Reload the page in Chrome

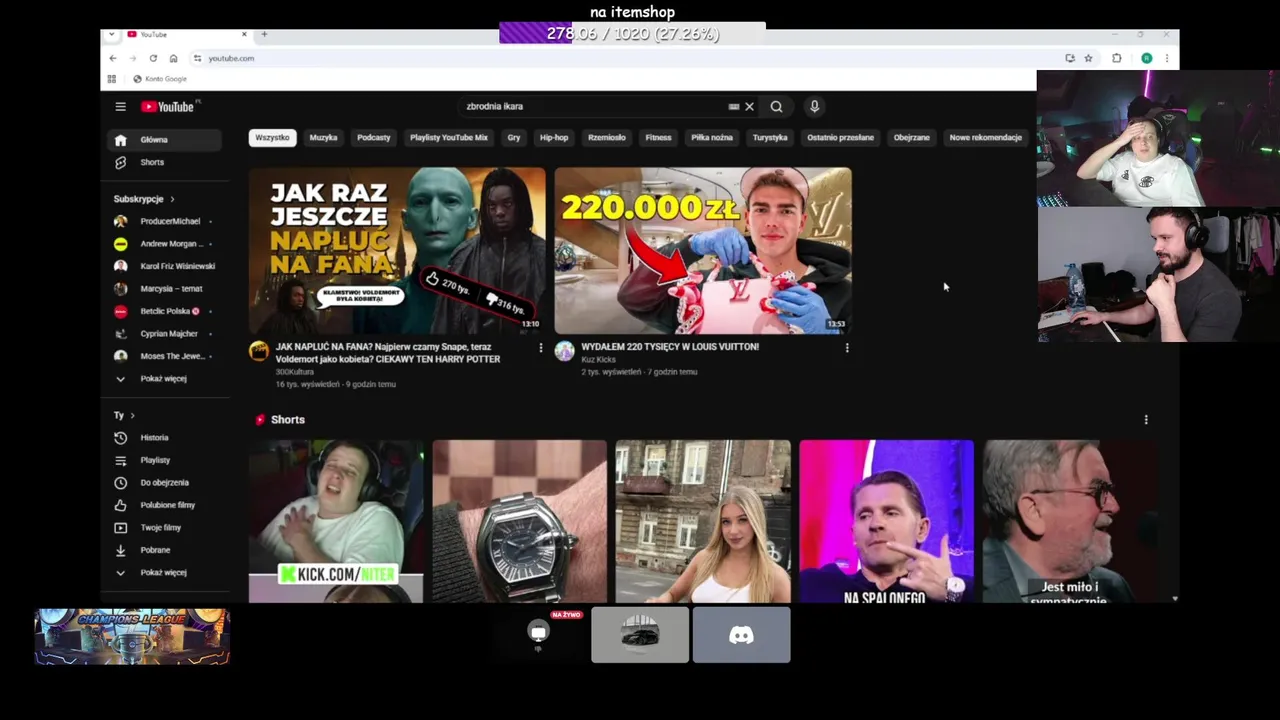tap(153, 58)
